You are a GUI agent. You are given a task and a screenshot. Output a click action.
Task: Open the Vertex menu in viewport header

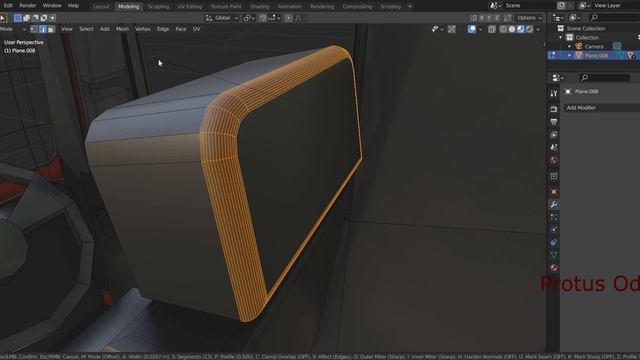(142, 29)
